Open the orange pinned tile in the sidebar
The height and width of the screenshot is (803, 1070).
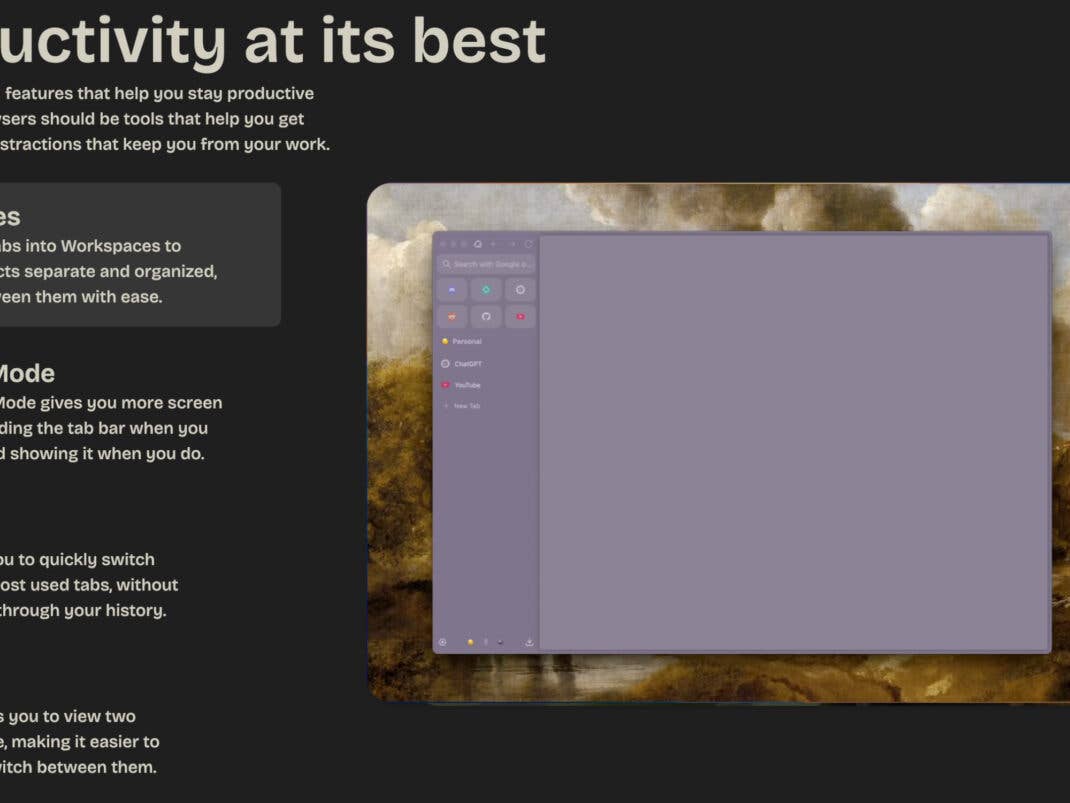tap(452, 317)
